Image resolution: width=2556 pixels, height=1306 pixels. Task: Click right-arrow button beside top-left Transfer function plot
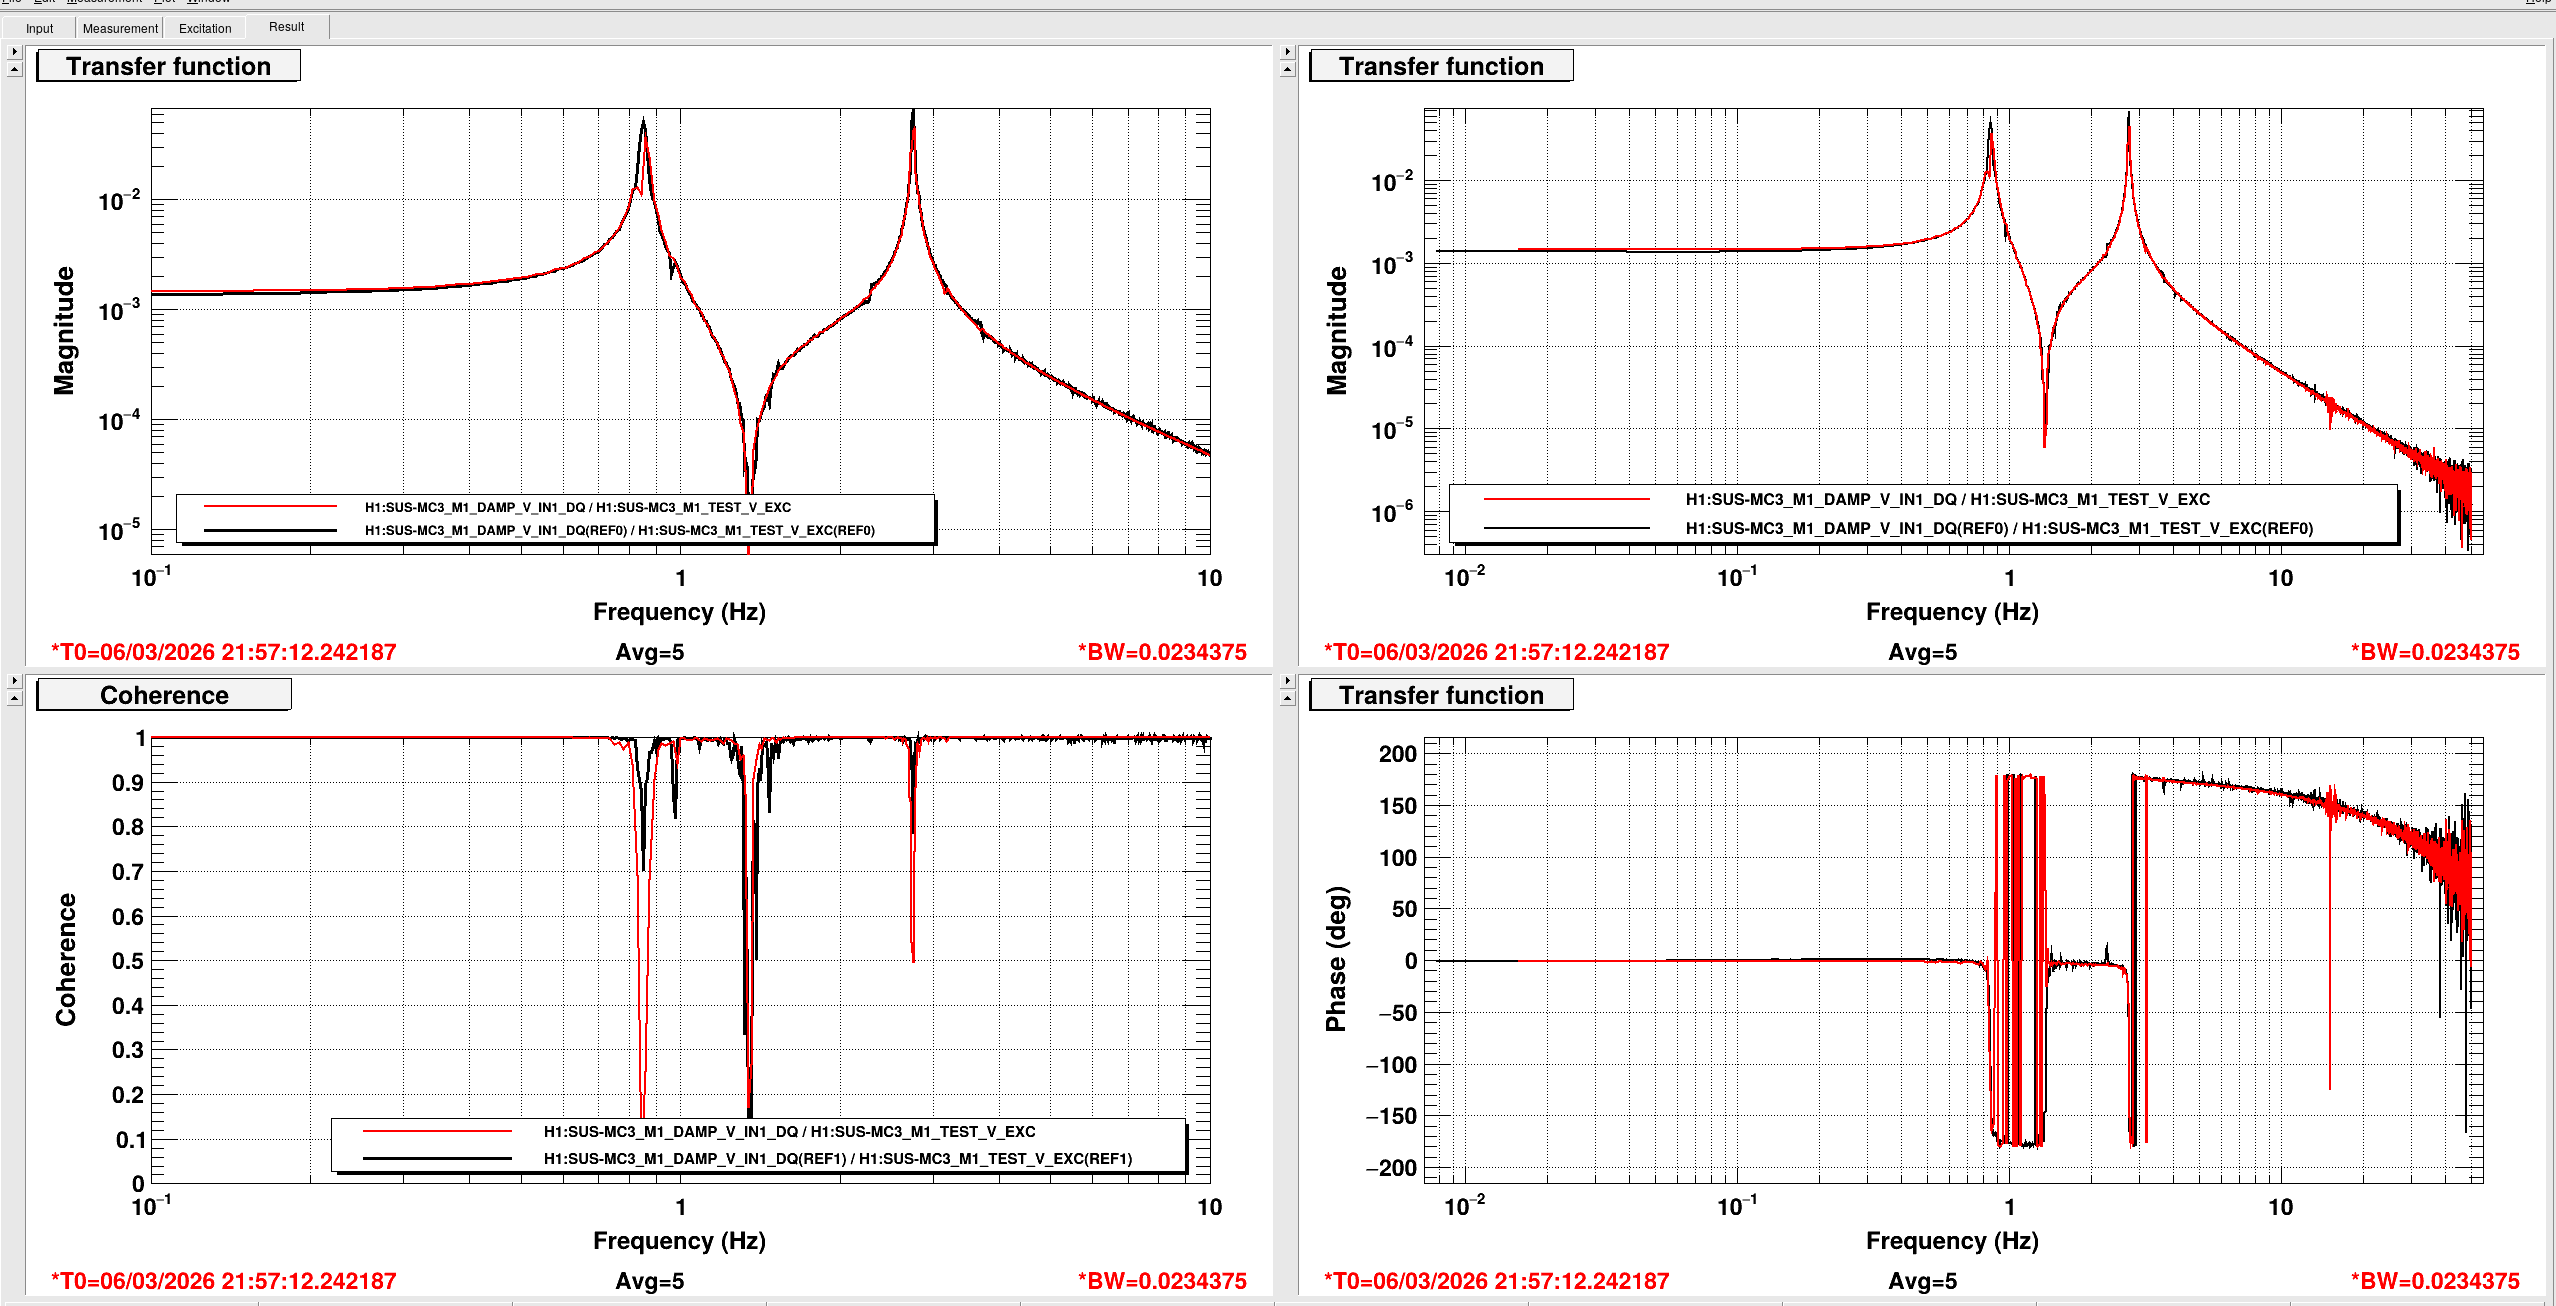click(x=14, y=51)
